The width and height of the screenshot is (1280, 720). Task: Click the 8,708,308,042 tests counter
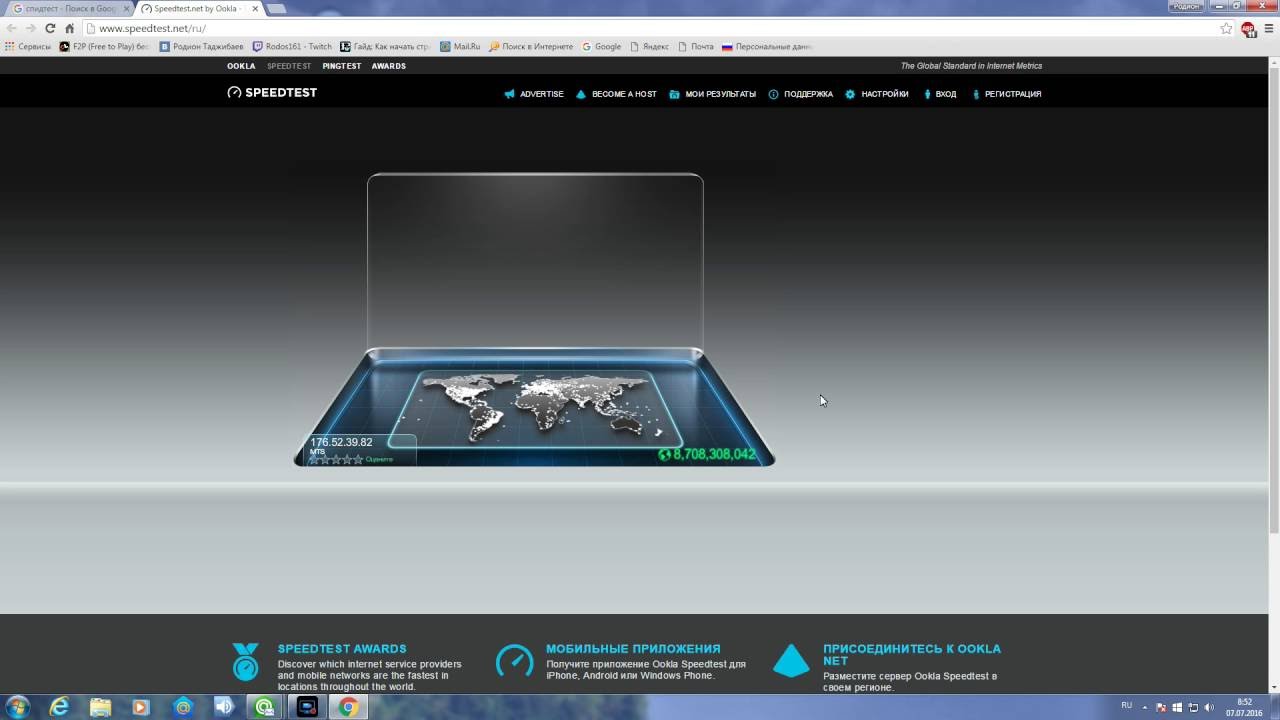coord(714,454)
